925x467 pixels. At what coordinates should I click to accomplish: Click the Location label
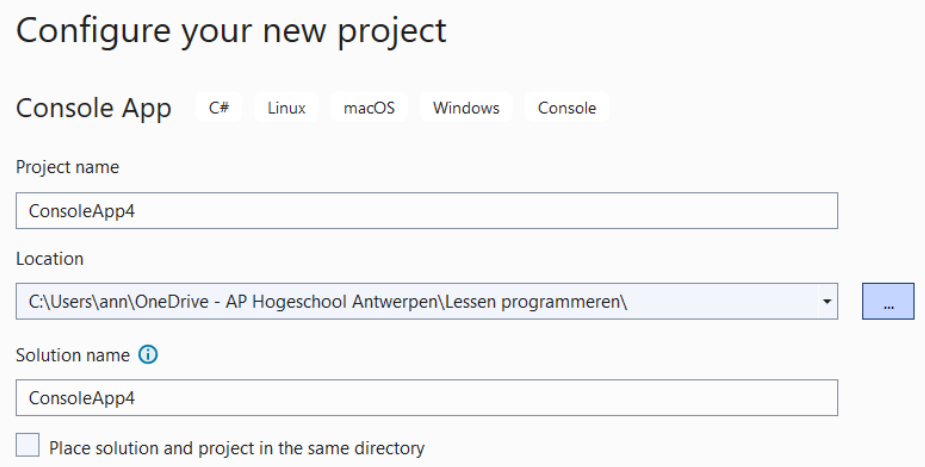[x=50, y=258]
